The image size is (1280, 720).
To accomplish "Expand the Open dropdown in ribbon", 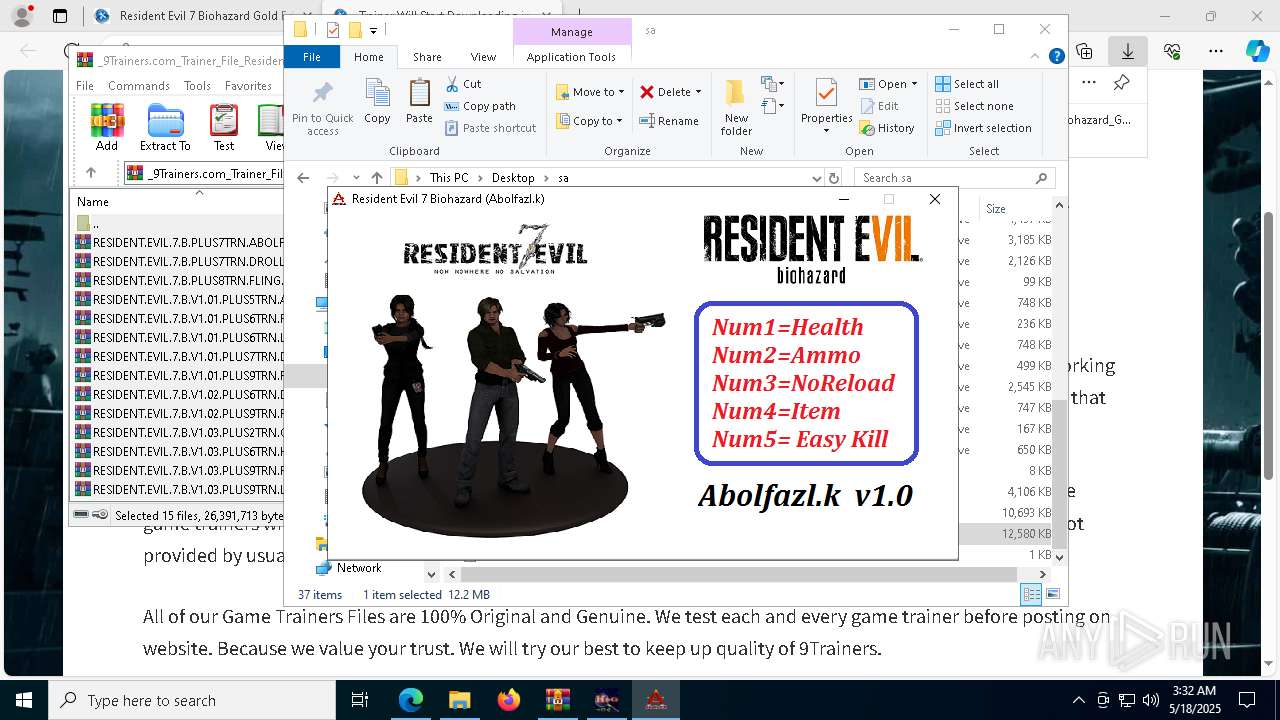I will 913,84.
